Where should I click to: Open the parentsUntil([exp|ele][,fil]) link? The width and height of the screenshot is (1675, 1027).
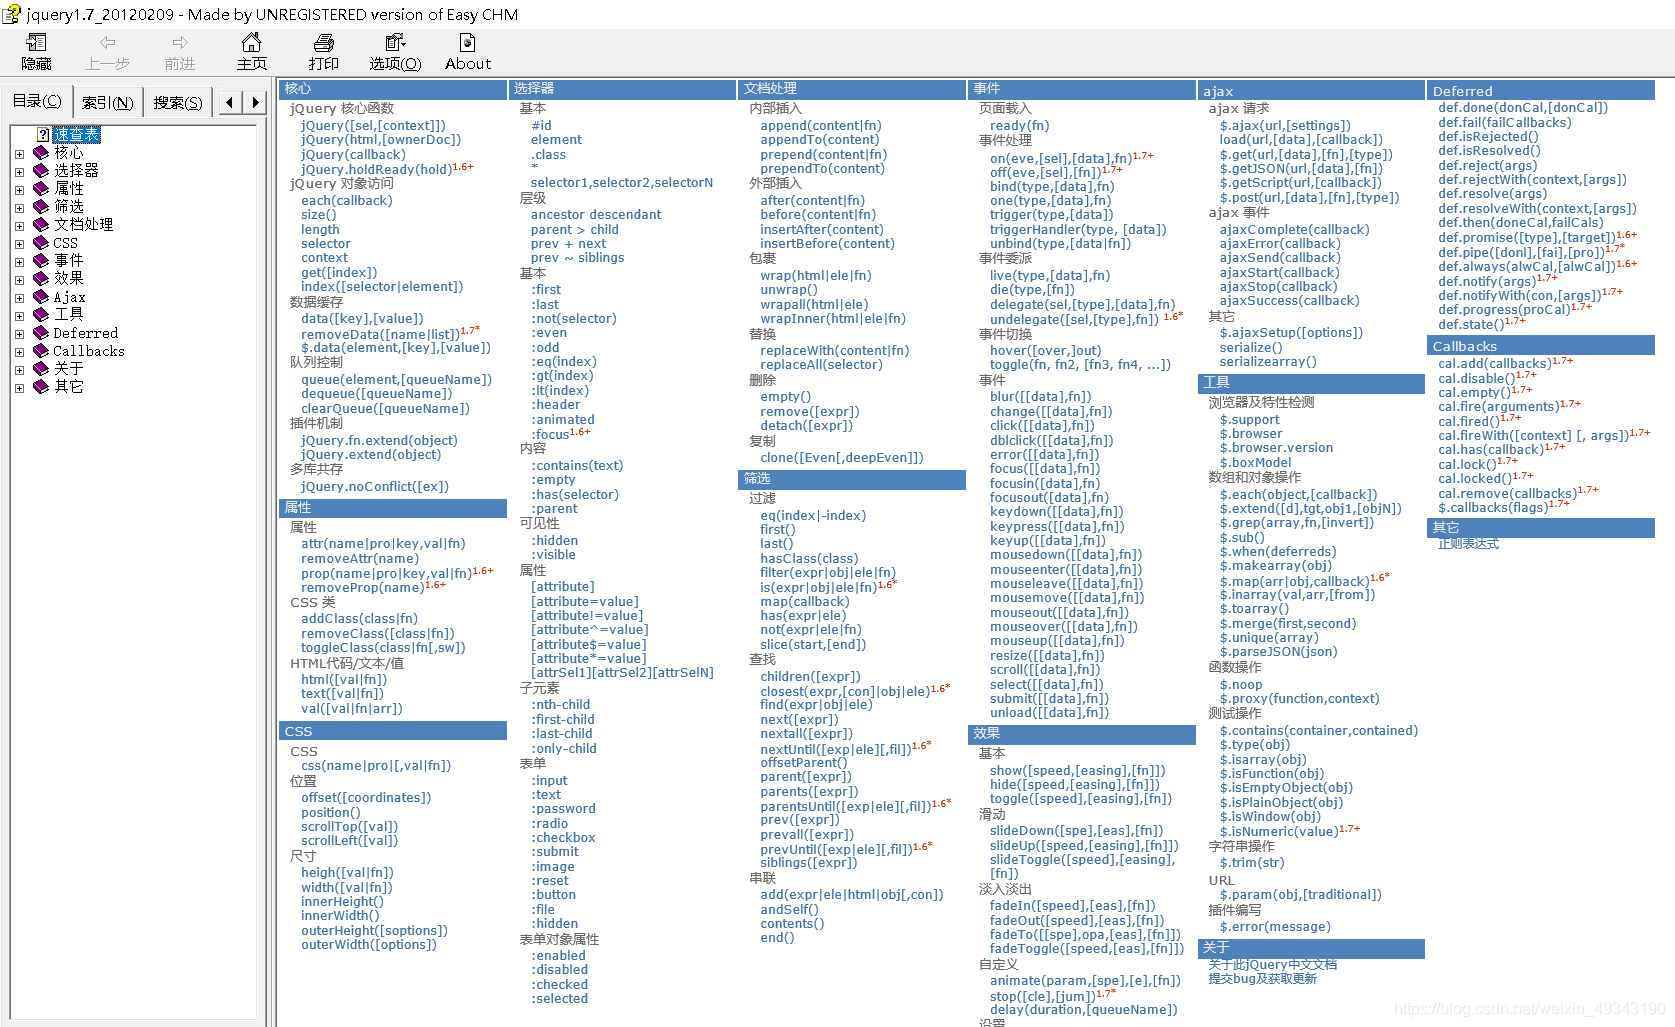845,806
